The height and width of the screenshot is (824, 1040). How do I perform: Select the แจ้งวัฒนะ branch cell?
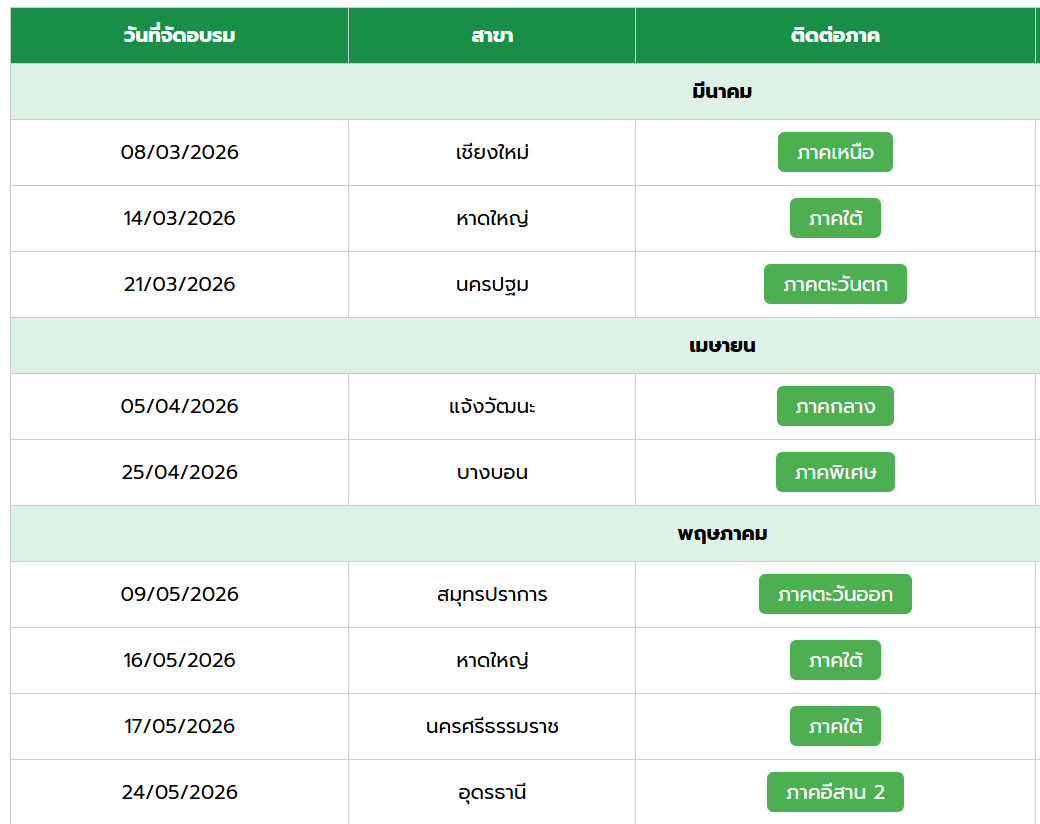tap(492, 407)
